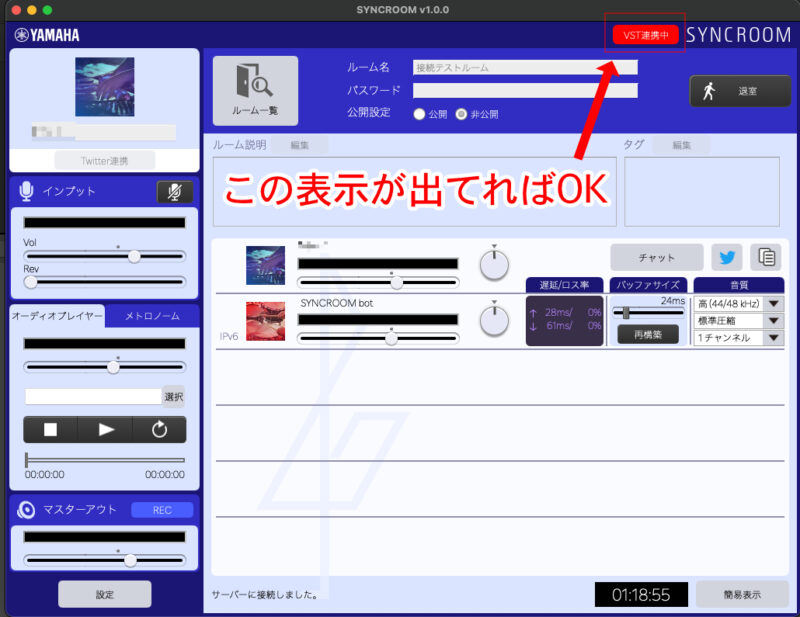The image size is (800, 617).
Task: Click the top member's pan knob
Action: tap(494, 265)
